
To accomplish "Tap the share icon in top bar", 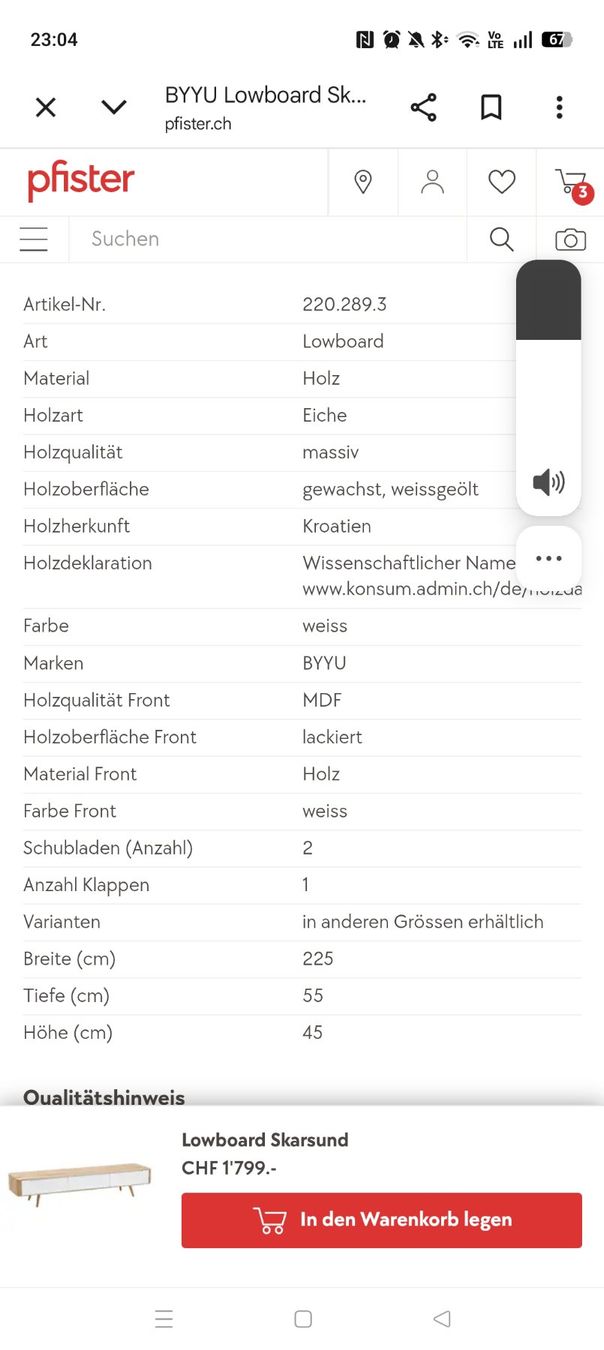I will pyautogui.click(x=423, y=108).
